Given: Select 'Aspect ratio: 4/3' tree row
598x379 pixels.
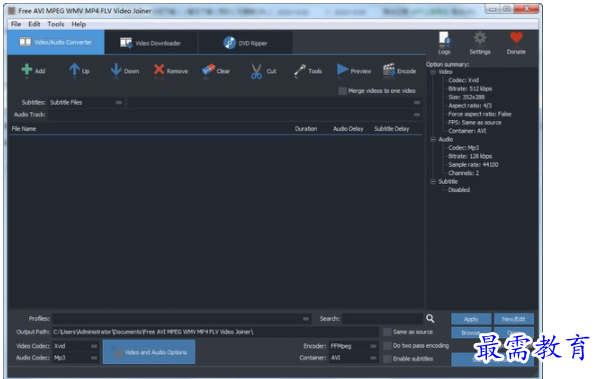Looking at the screenshot, I should pos(470,106).
